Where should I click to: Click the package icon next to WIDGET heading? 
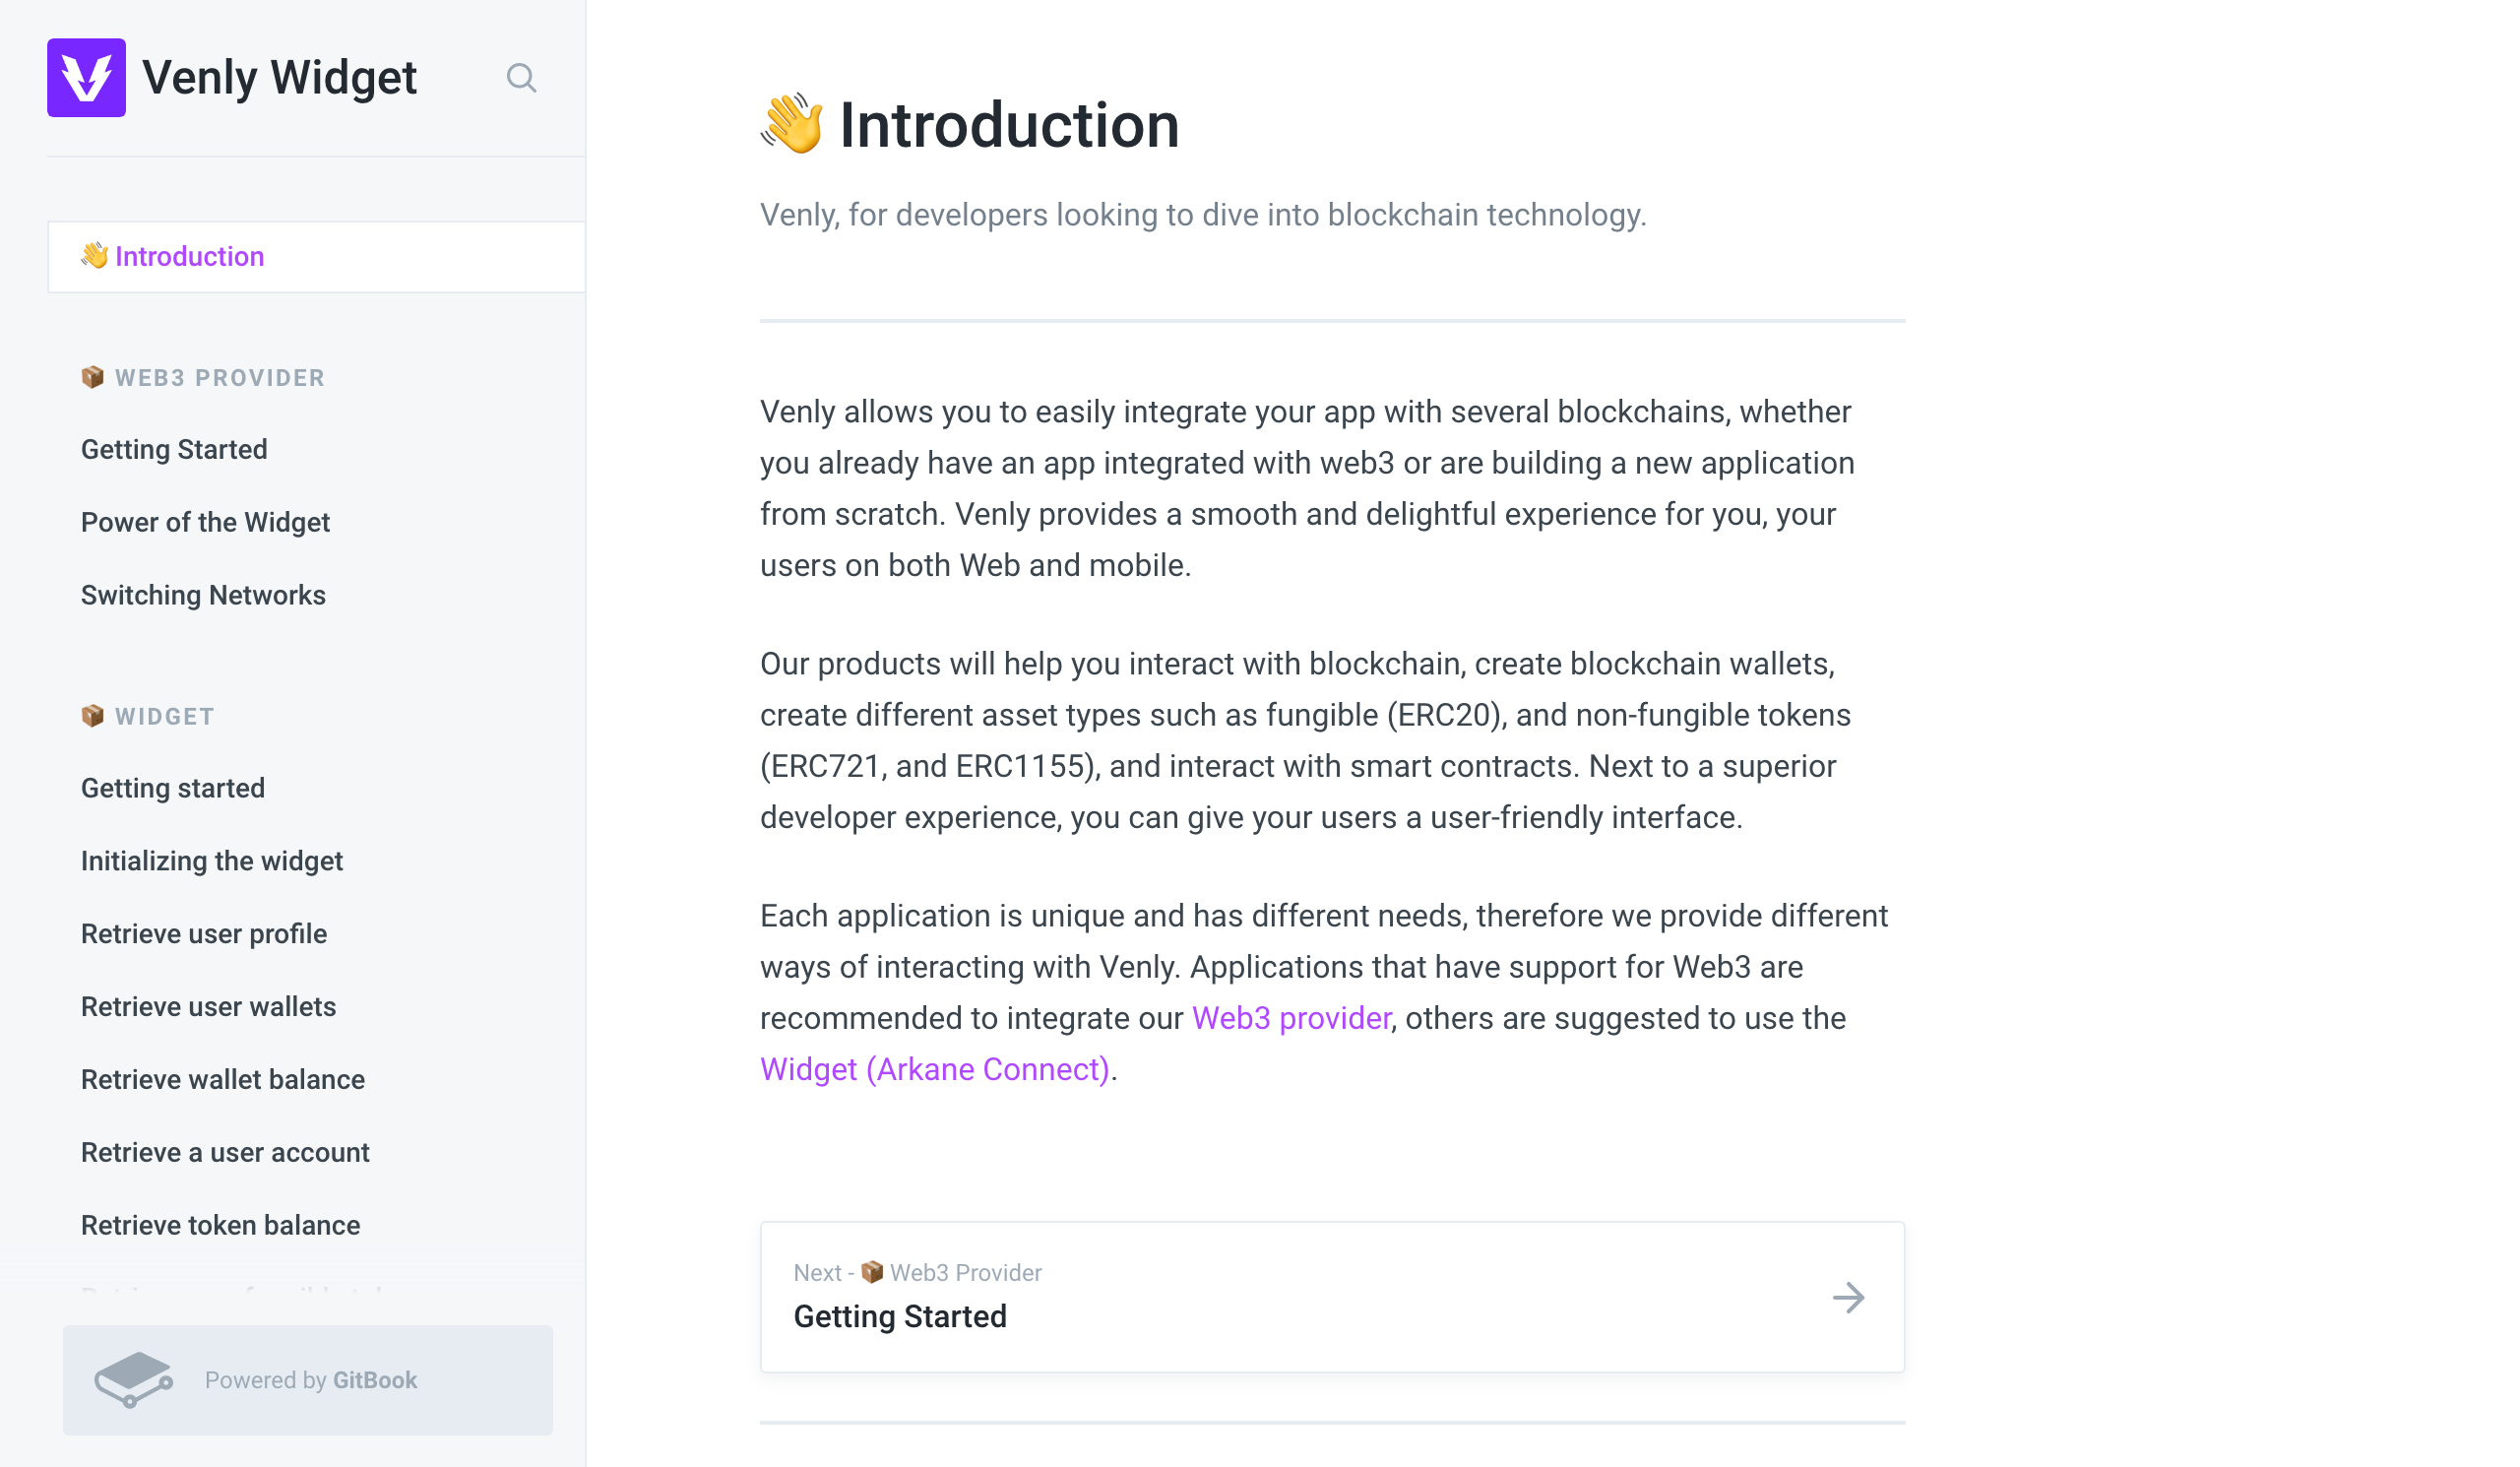click(93, 716)
